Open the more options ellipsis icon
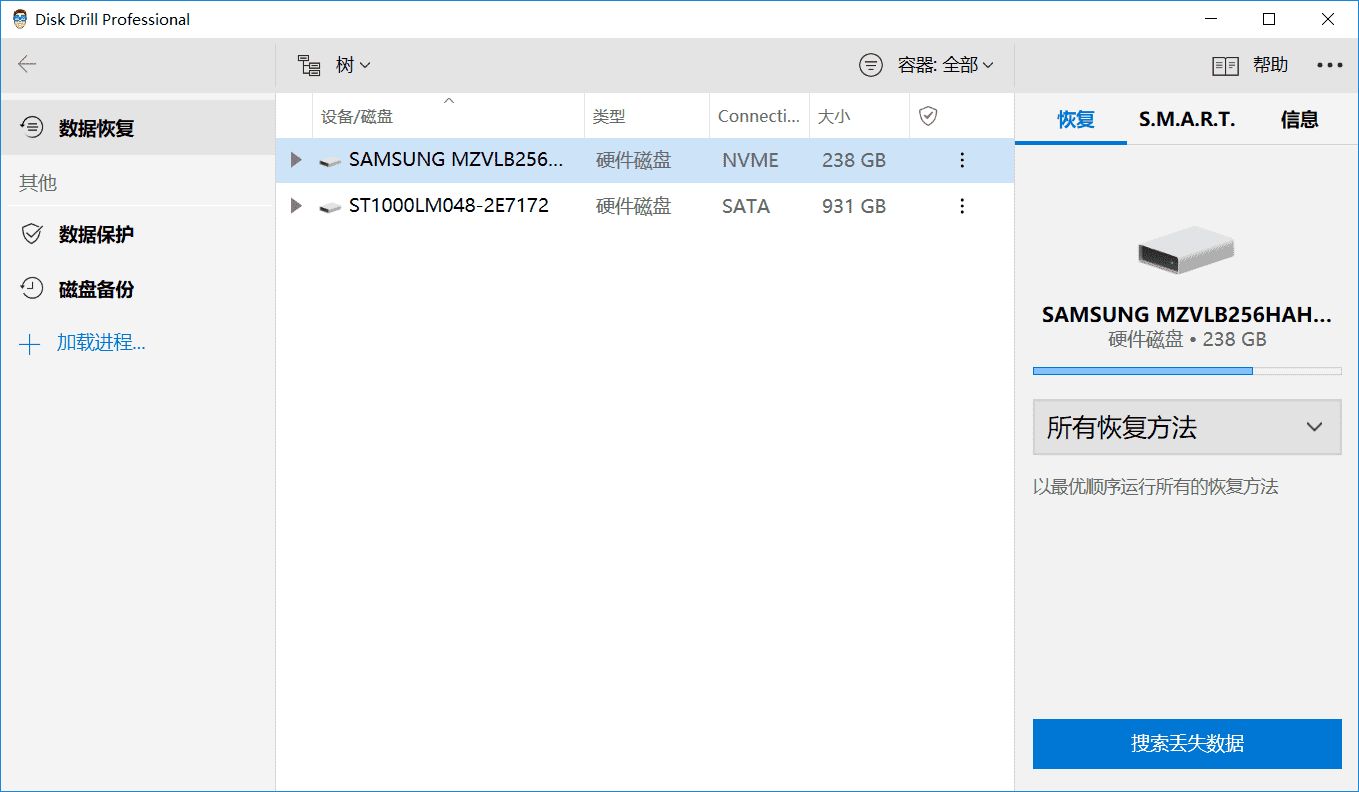This screenshot has width=1359, height=792. 1330,65
